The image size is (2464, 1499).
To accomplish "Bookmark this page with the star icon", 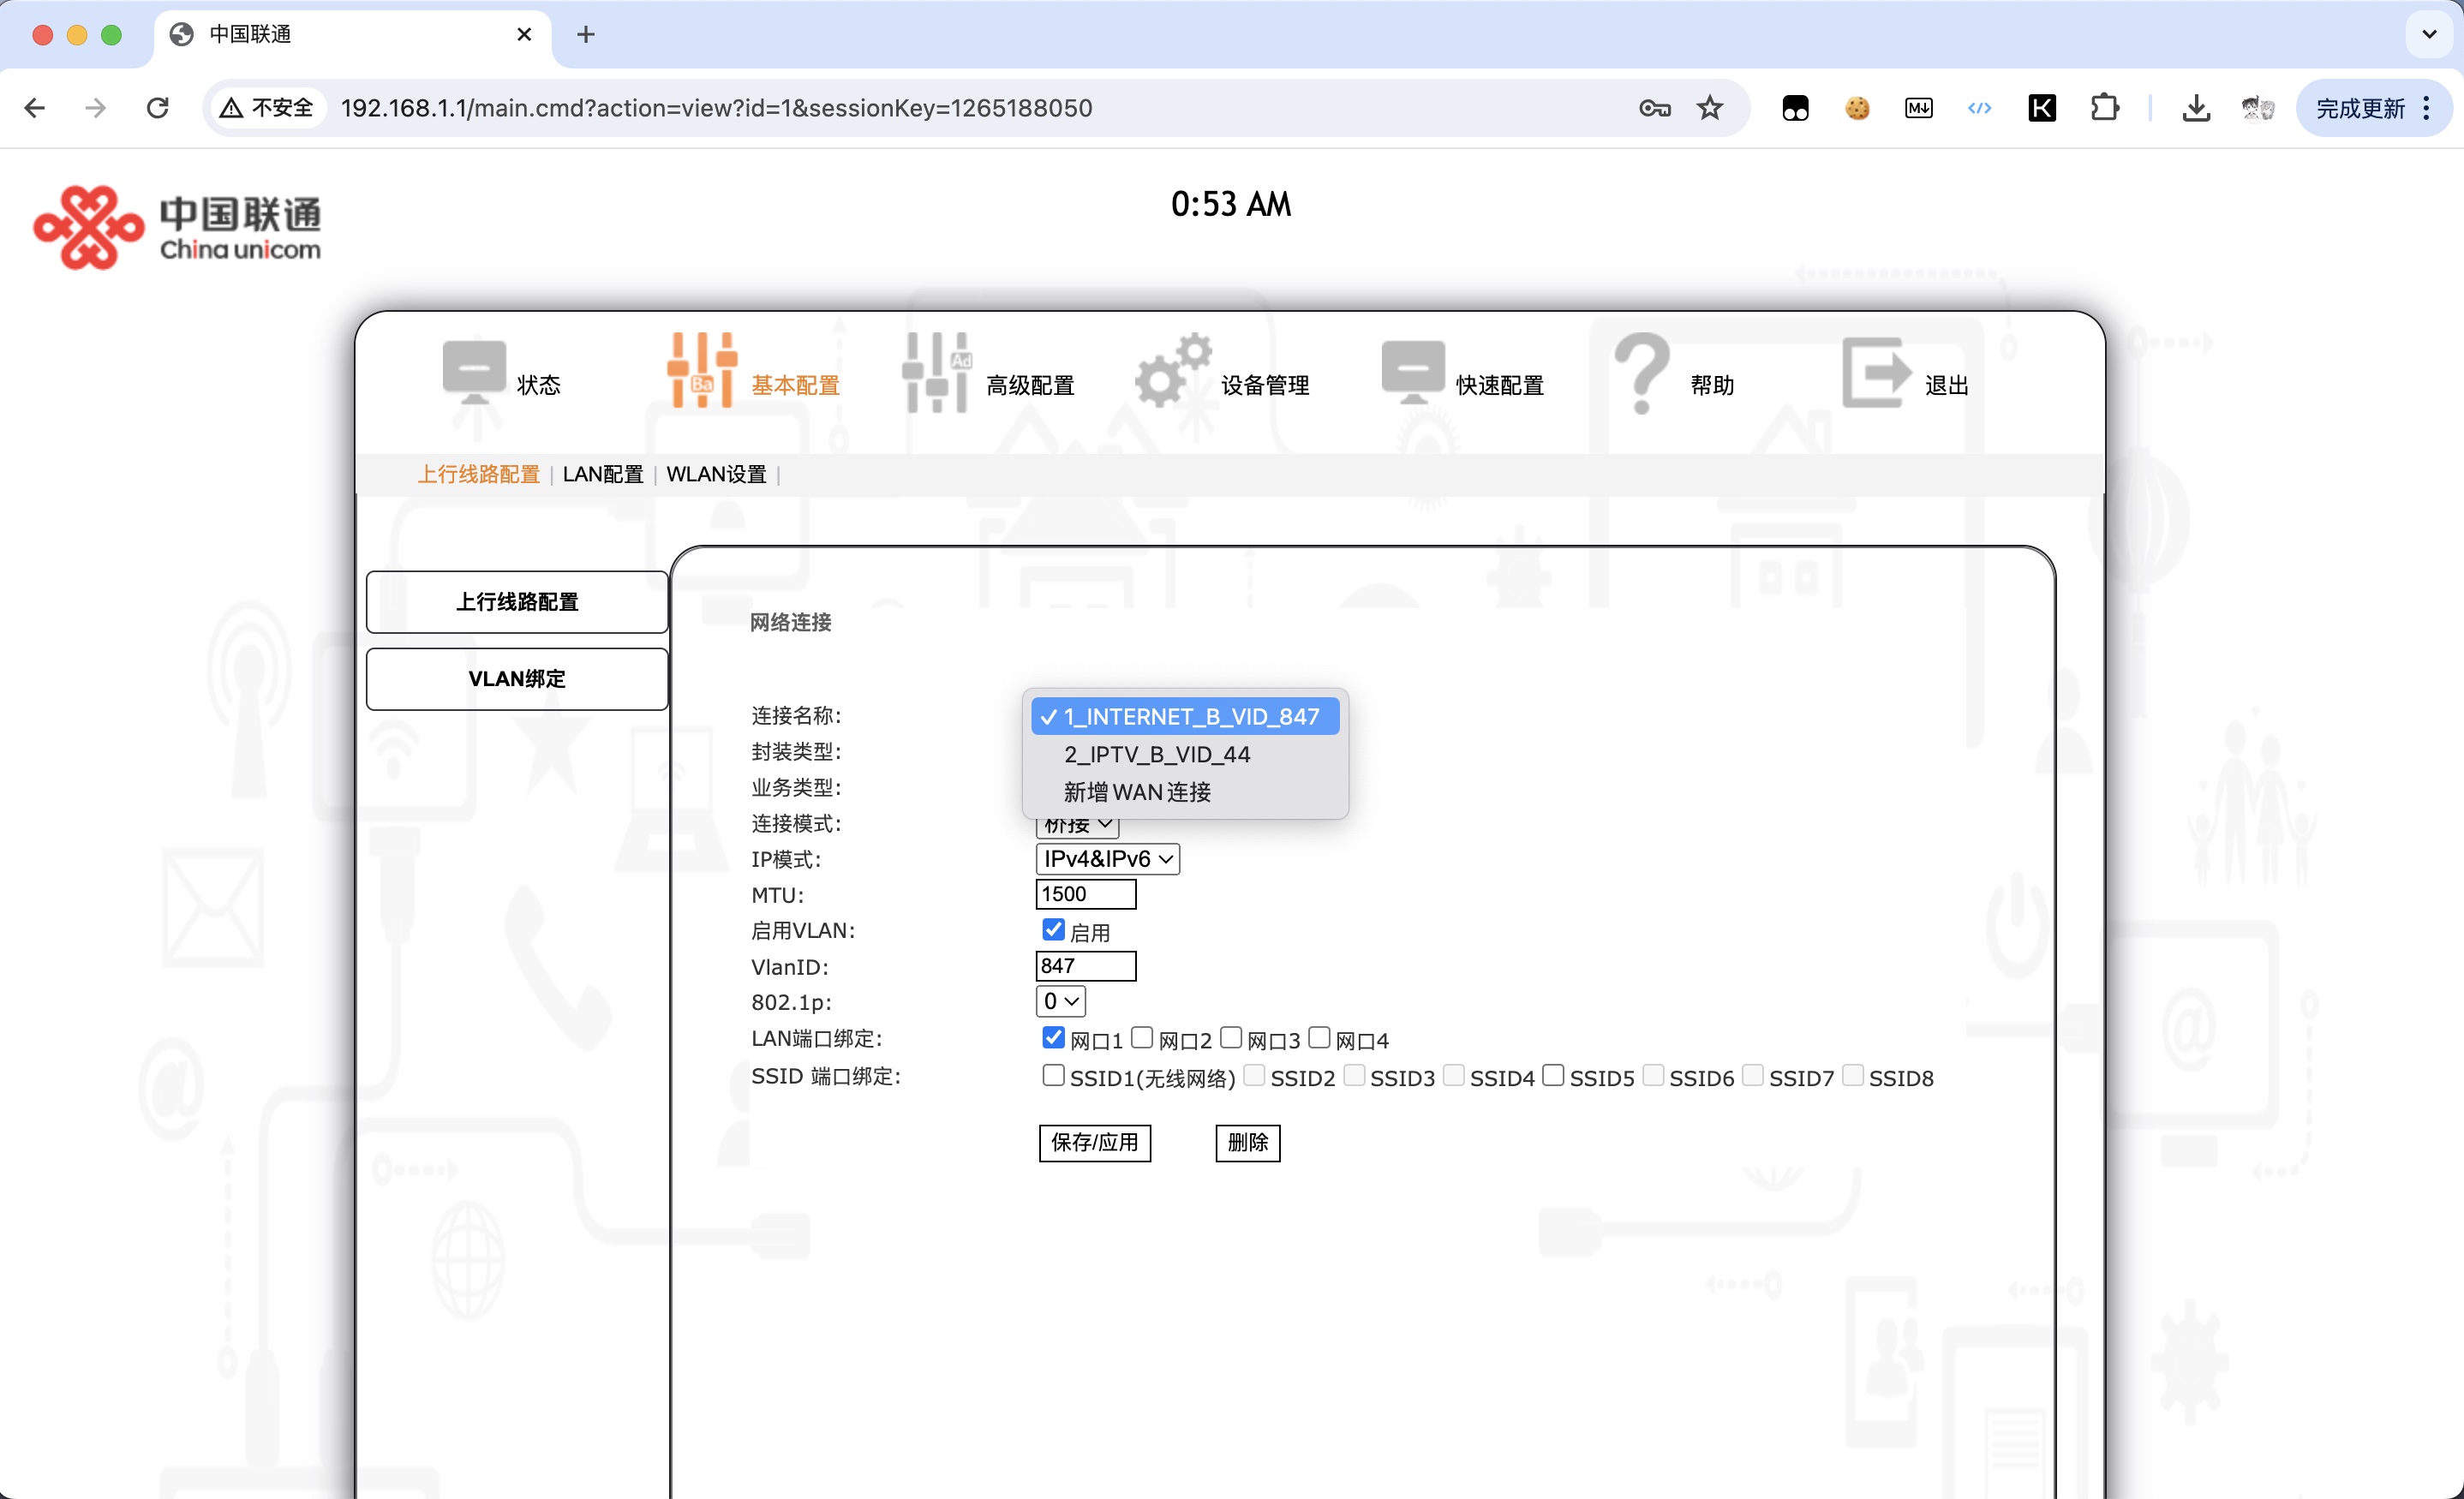I will coord(1710,108).
